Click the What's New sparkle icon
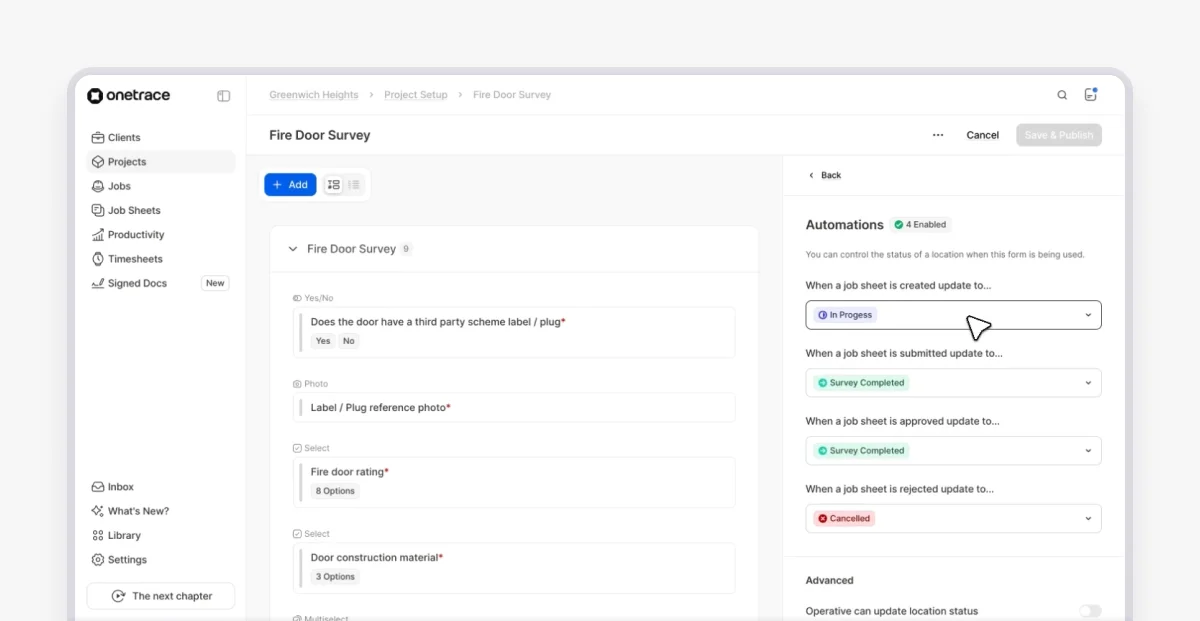The image size is (1200, 621). 98,511
